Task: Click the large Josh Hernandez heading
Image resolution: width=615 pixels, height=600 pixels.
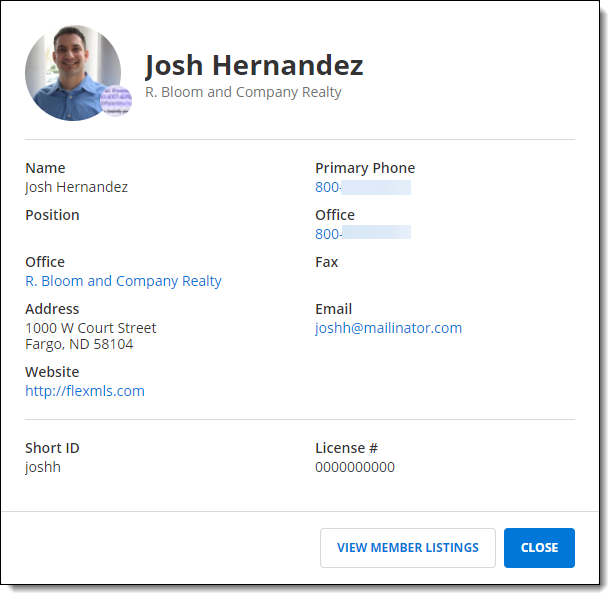Action: point(254,65)
